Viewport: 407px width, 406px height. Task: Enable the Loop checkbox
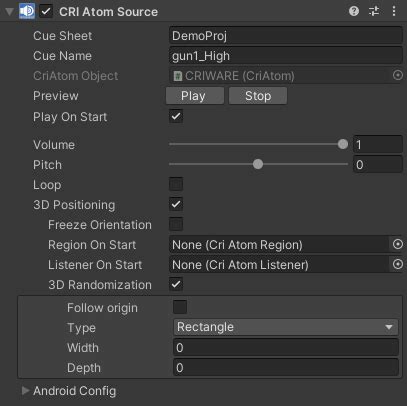pos(176,184)
